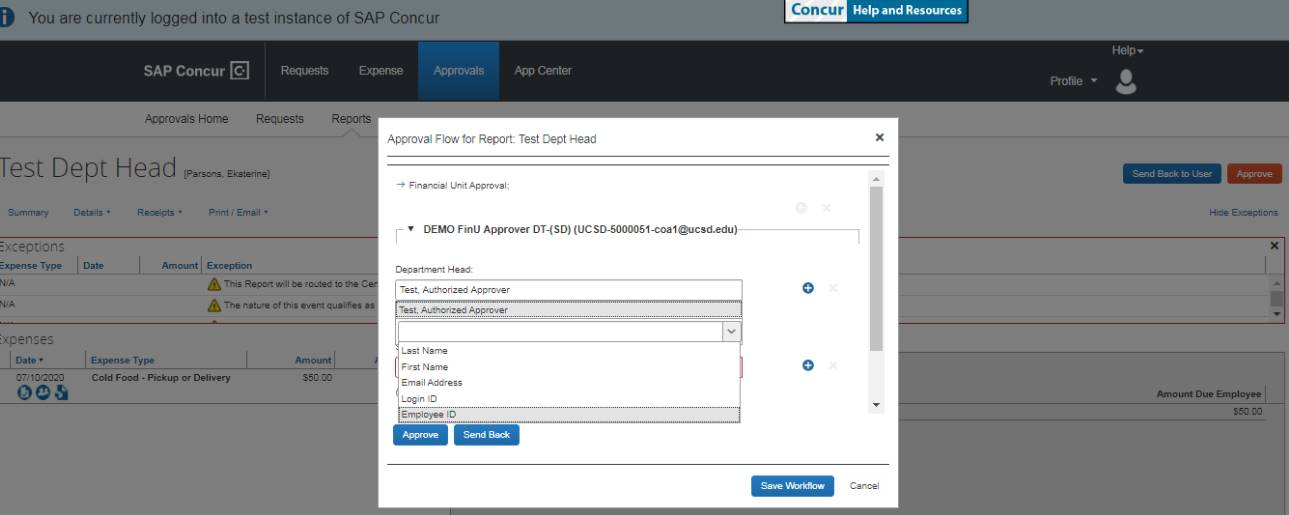Viewport: 1289px width, 515px height.
Task: Go to App Center
Action: pos(543,70)
